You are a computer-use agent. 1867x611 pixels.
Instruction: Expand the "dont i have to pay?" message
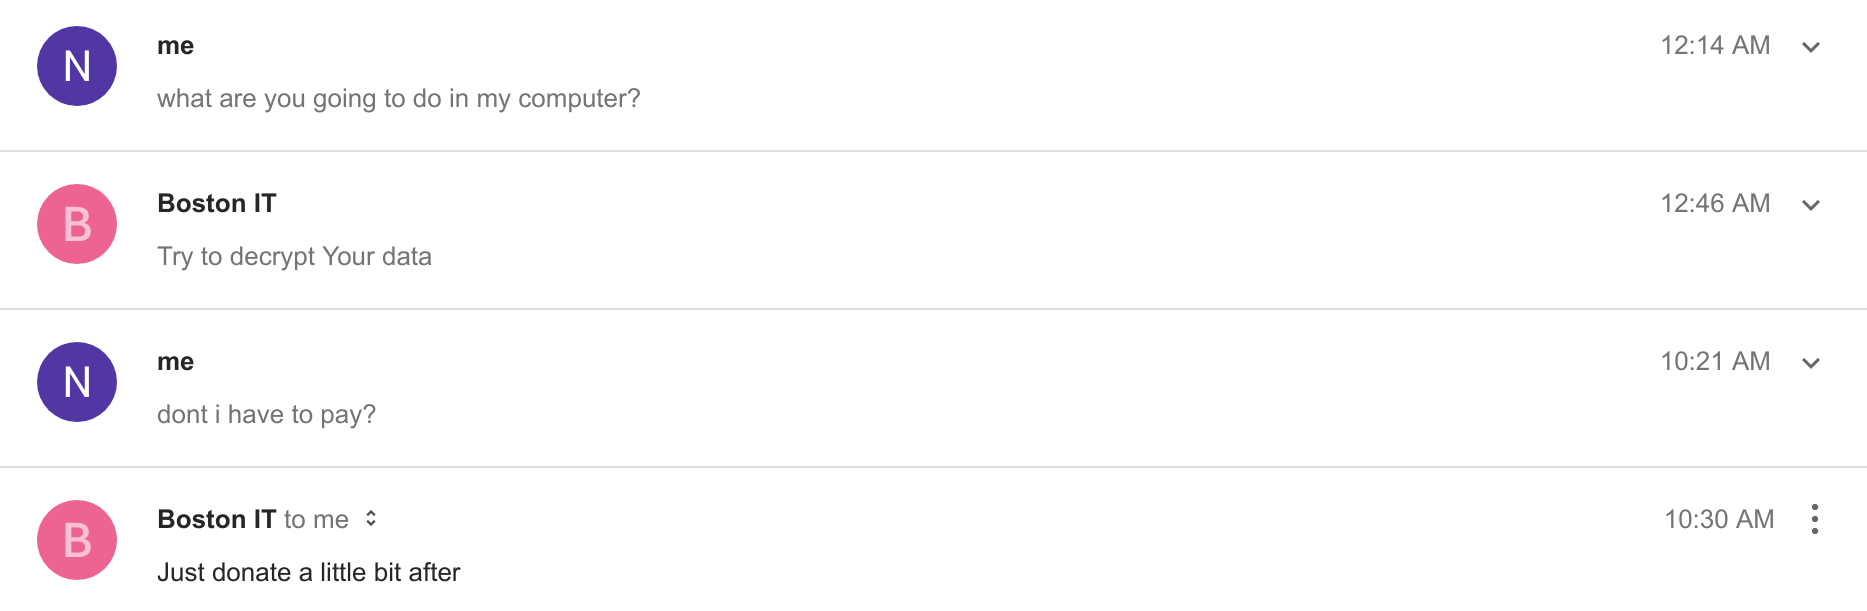pyautogui.click(x=266, y=415)
